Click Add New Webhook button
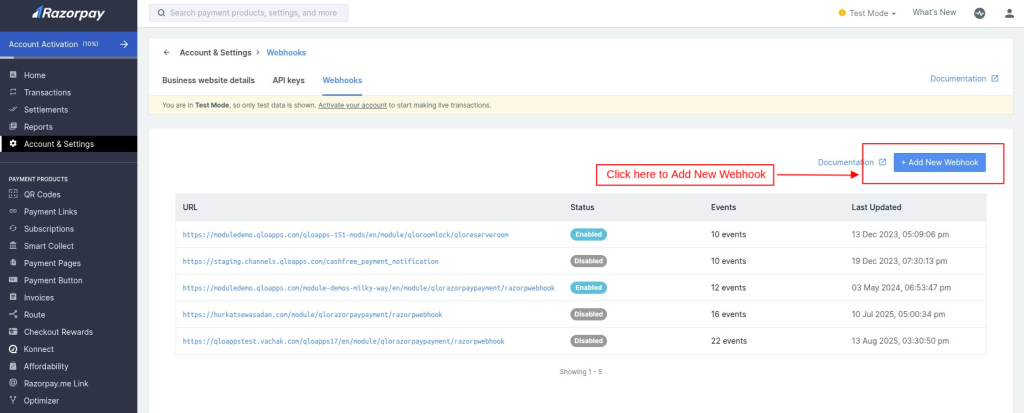Screen dimensions: 1024x413 (939, 162)
